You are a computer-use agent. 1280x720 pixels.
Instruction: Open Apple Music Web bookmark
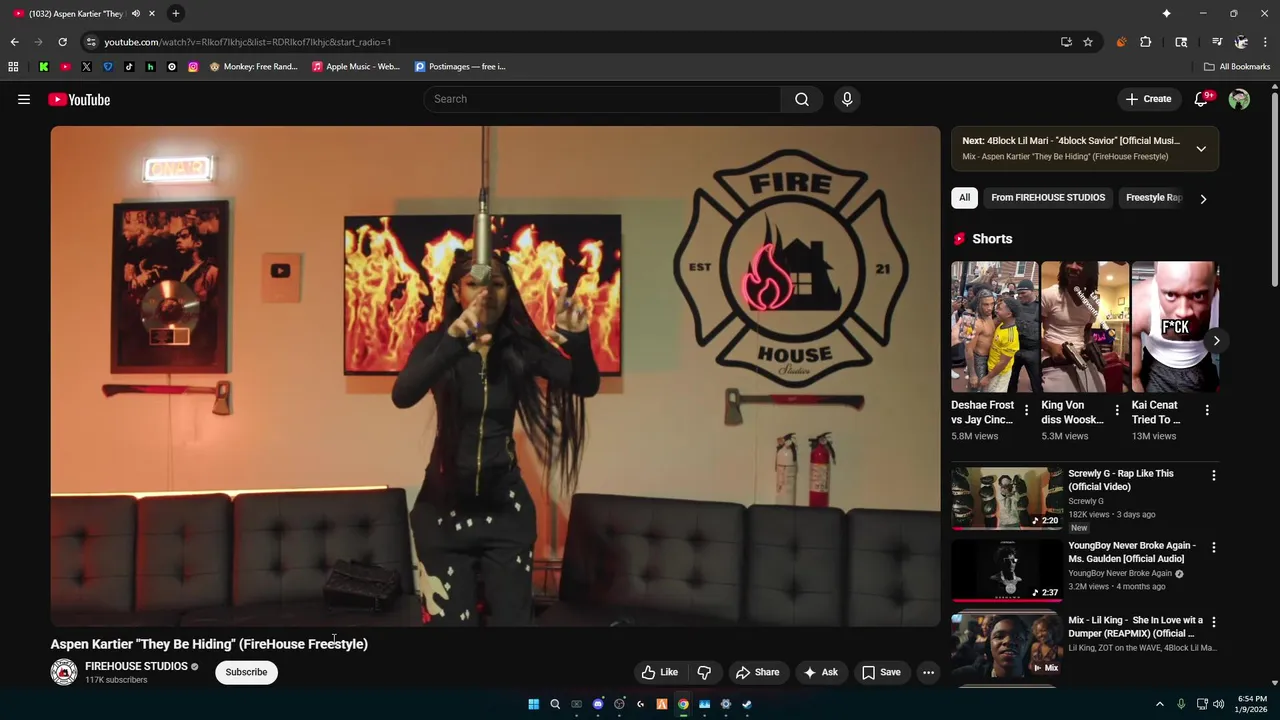[356, 67]
